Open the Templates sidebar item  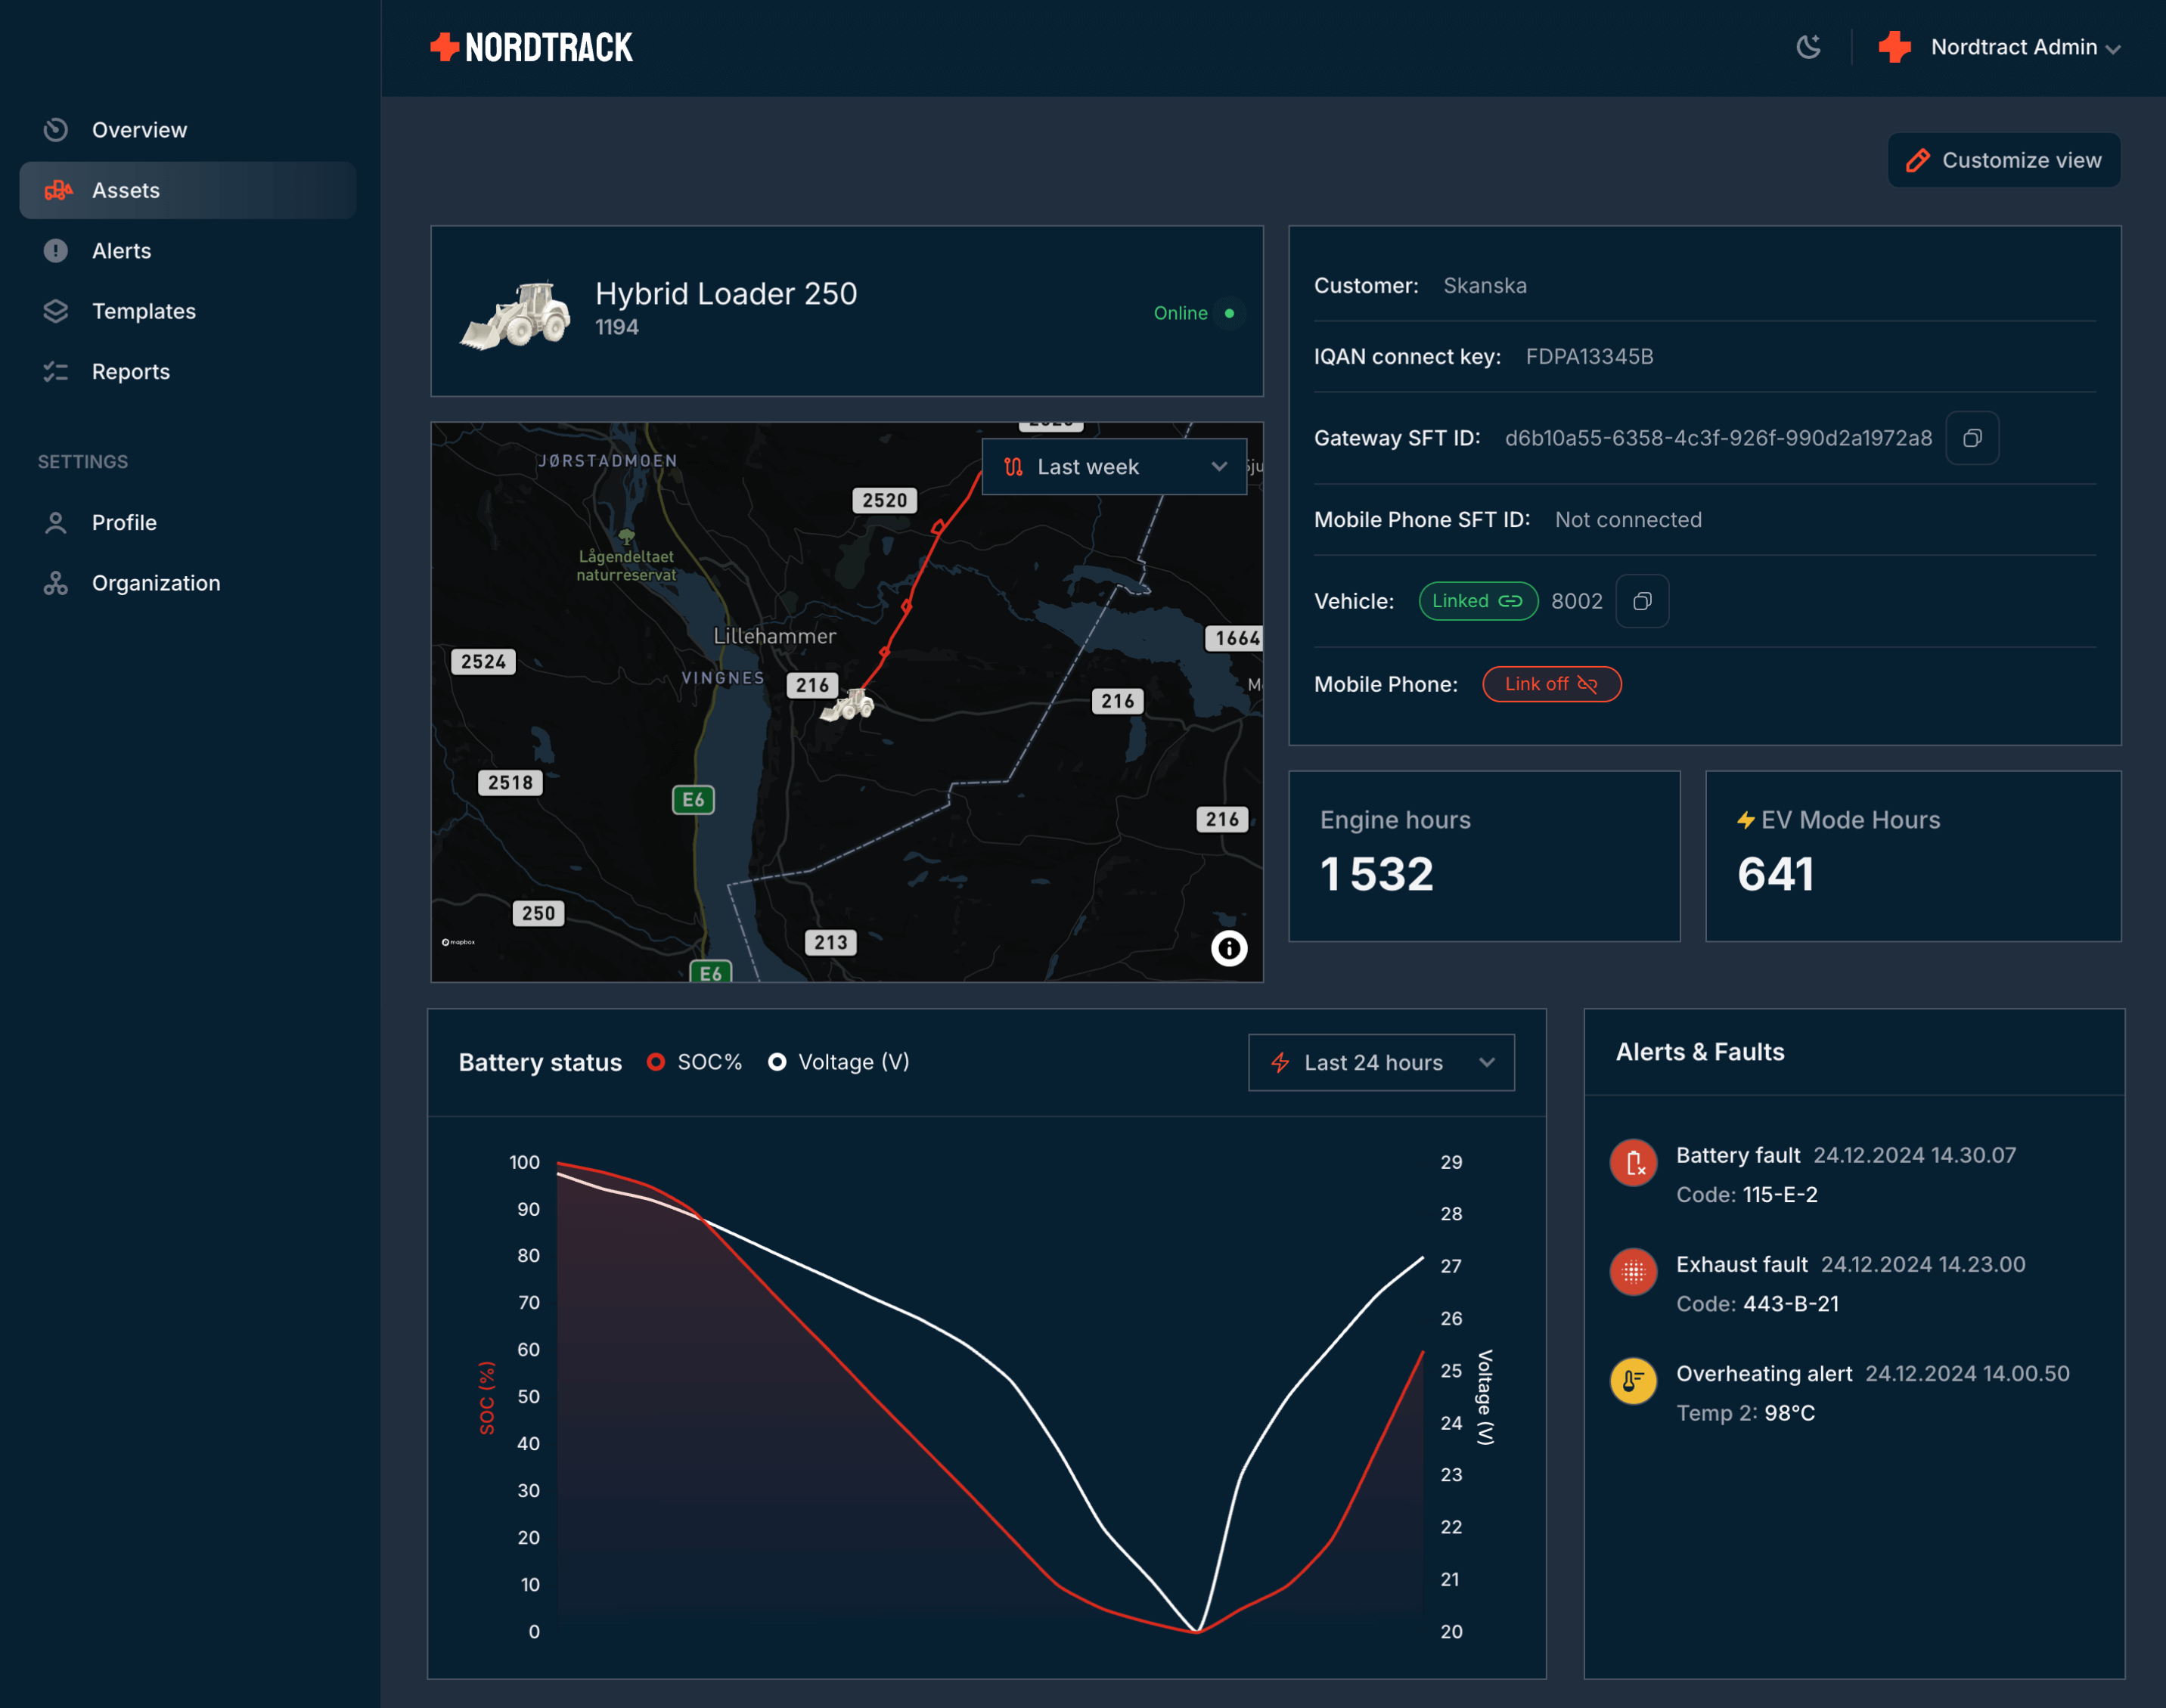143,311
